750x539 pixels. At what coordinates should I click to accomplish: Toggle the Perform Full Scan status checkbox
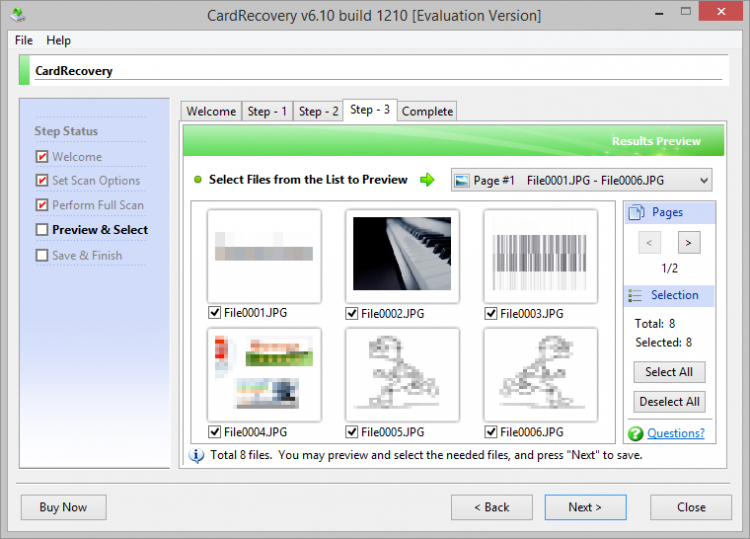point(42,205)
